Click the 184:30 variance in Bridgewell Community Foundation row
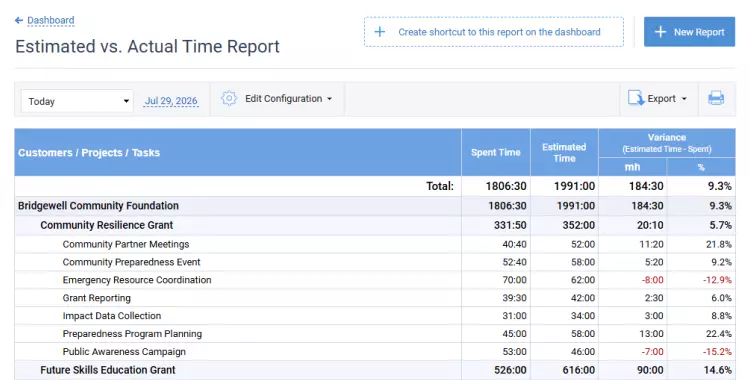Screen dimensions: 750x380 tap(647, 206)
